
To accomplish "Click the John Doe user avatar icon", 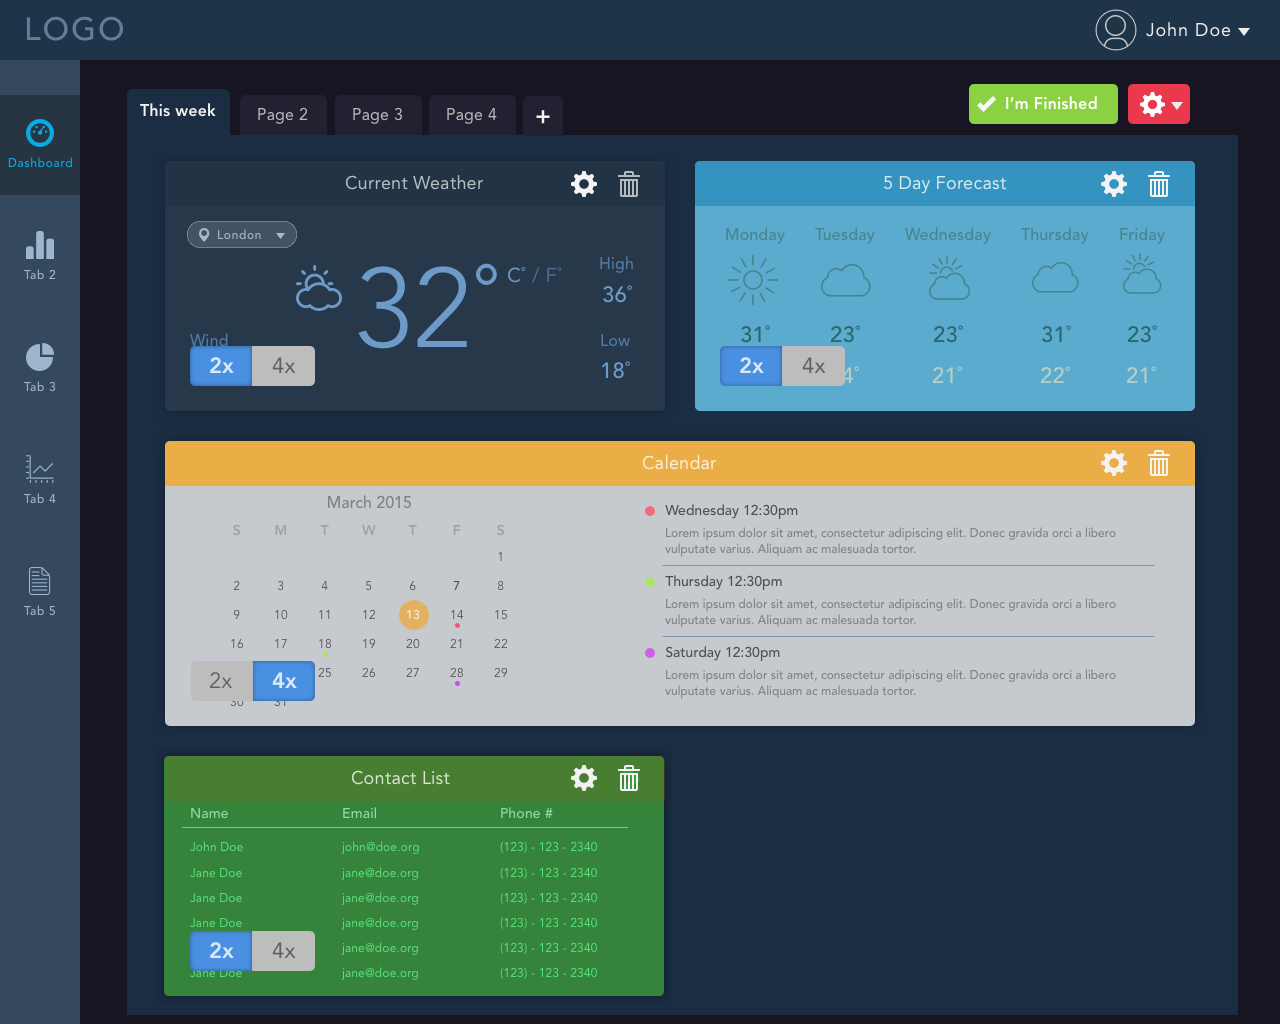I will click(x=1116, y=30).
